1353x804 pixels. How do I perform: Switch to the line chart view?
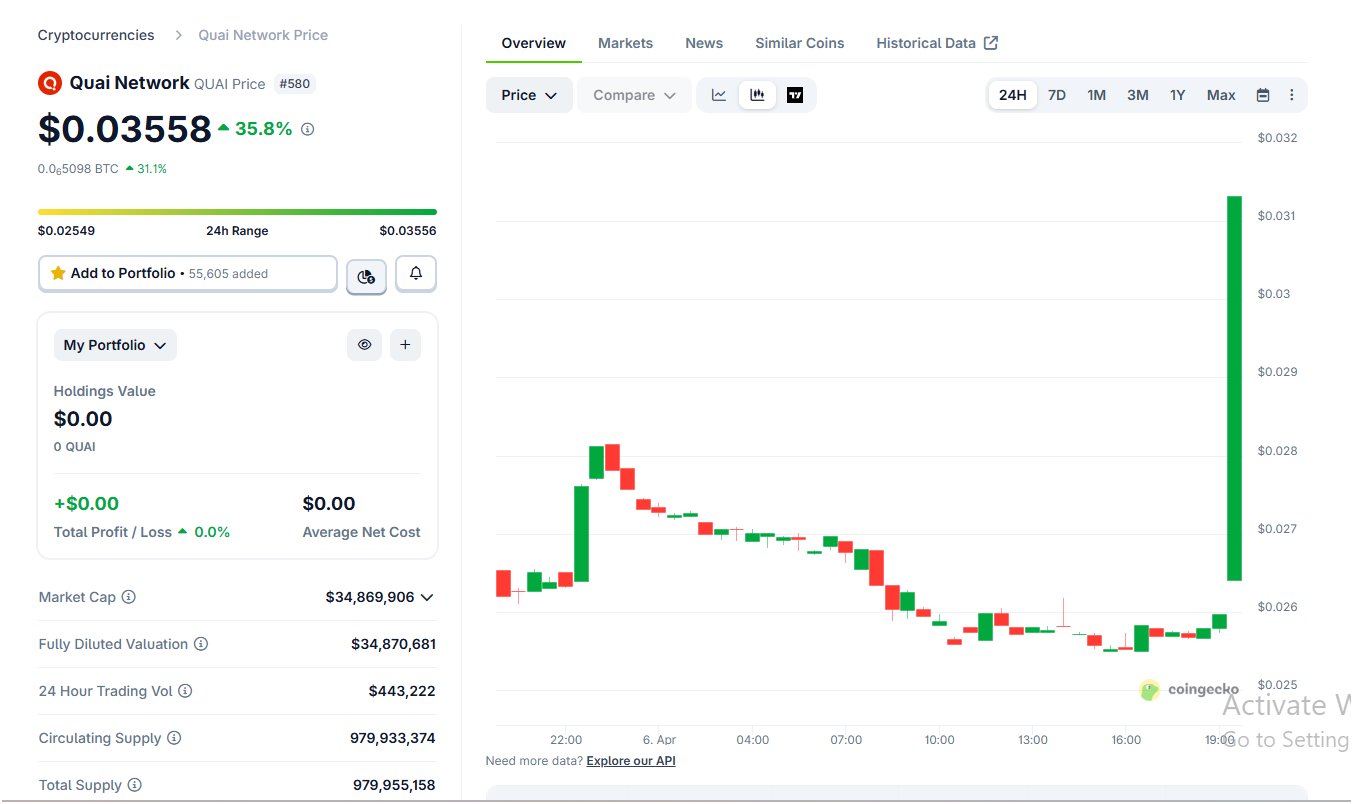719,95
